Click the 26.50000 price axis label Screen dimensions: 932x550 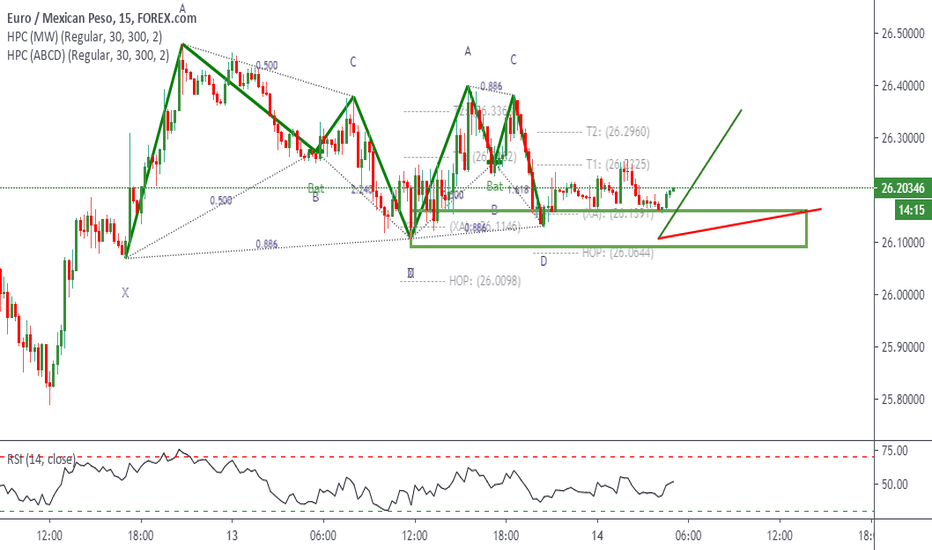(x=903, y=33)
